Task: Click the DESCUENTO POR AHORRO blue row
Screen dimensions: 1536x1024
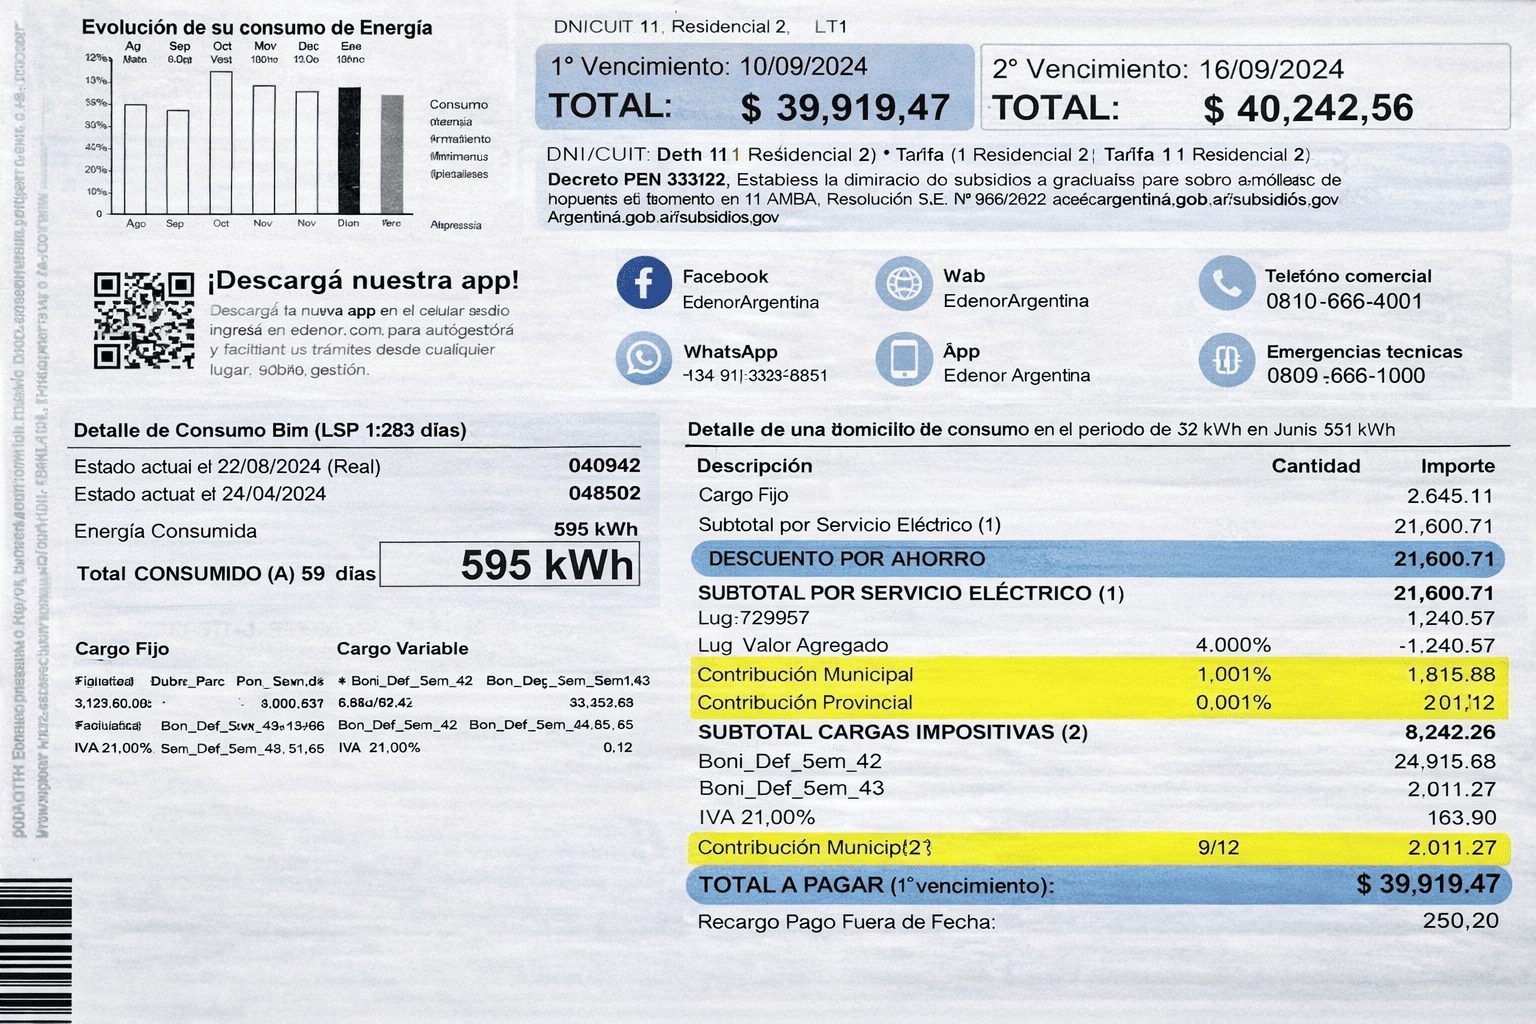Action: (1097, 559)
